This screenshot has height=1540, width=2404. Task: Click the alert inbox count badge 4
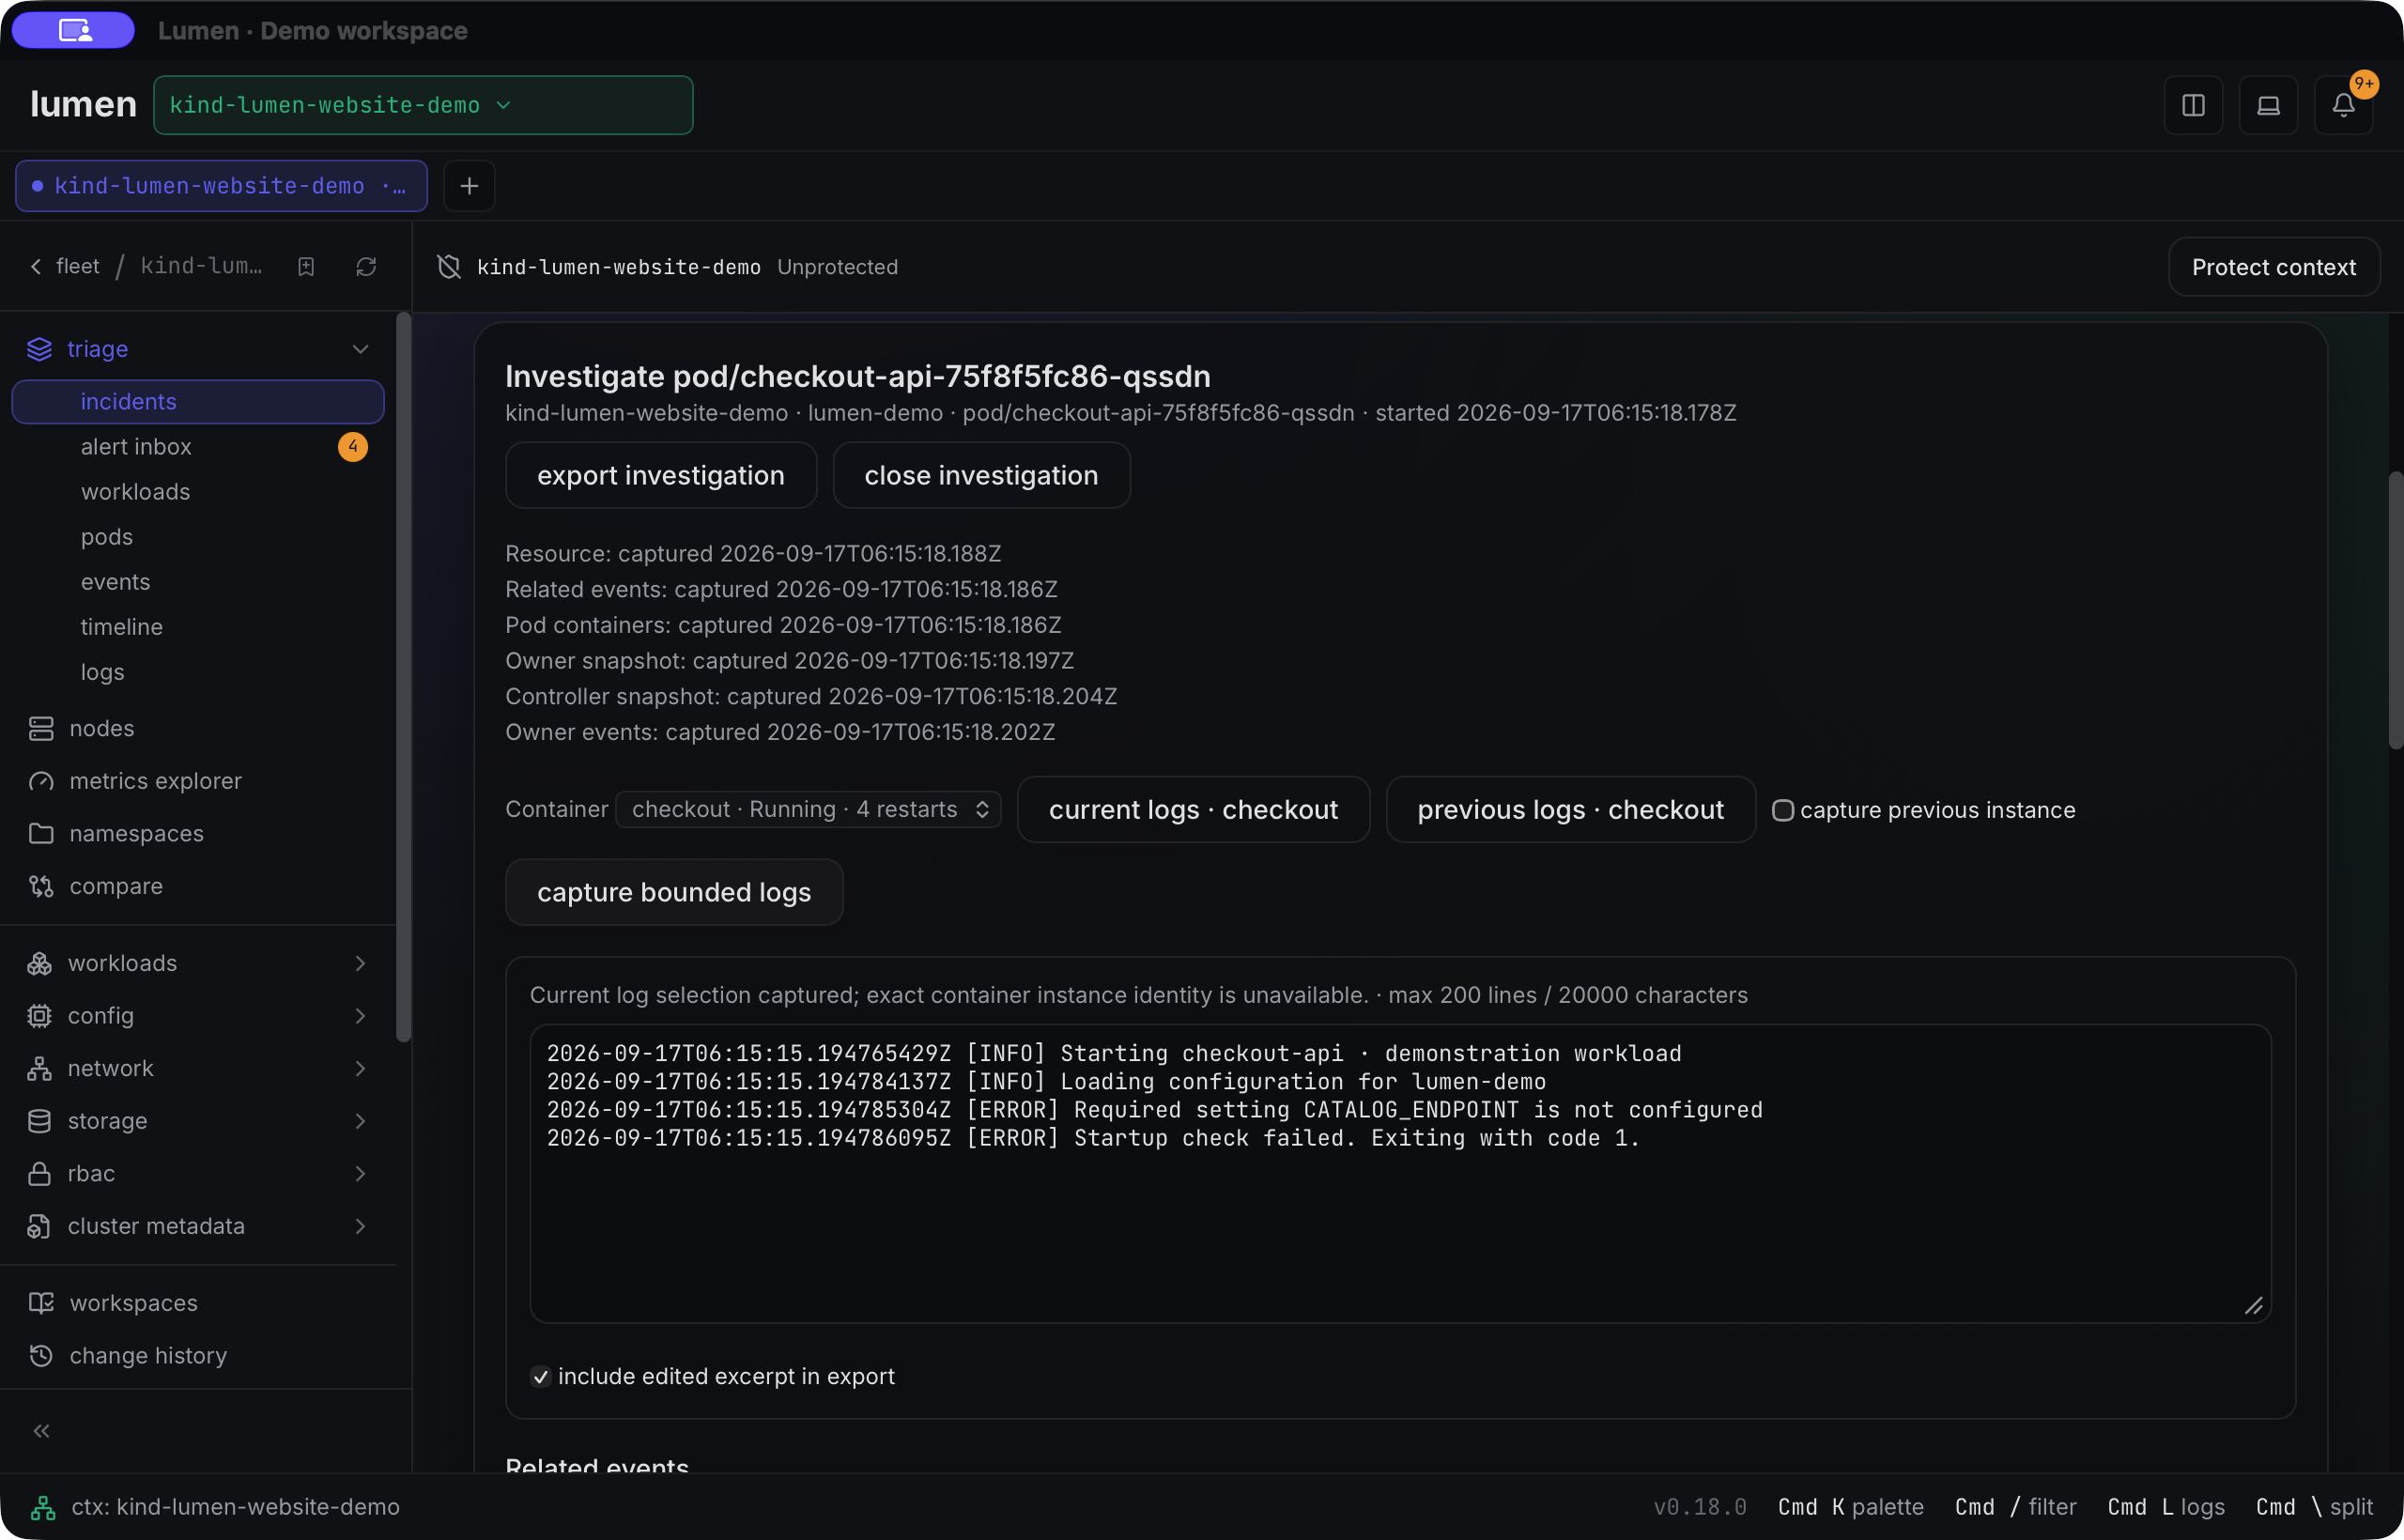pos(353,447)
